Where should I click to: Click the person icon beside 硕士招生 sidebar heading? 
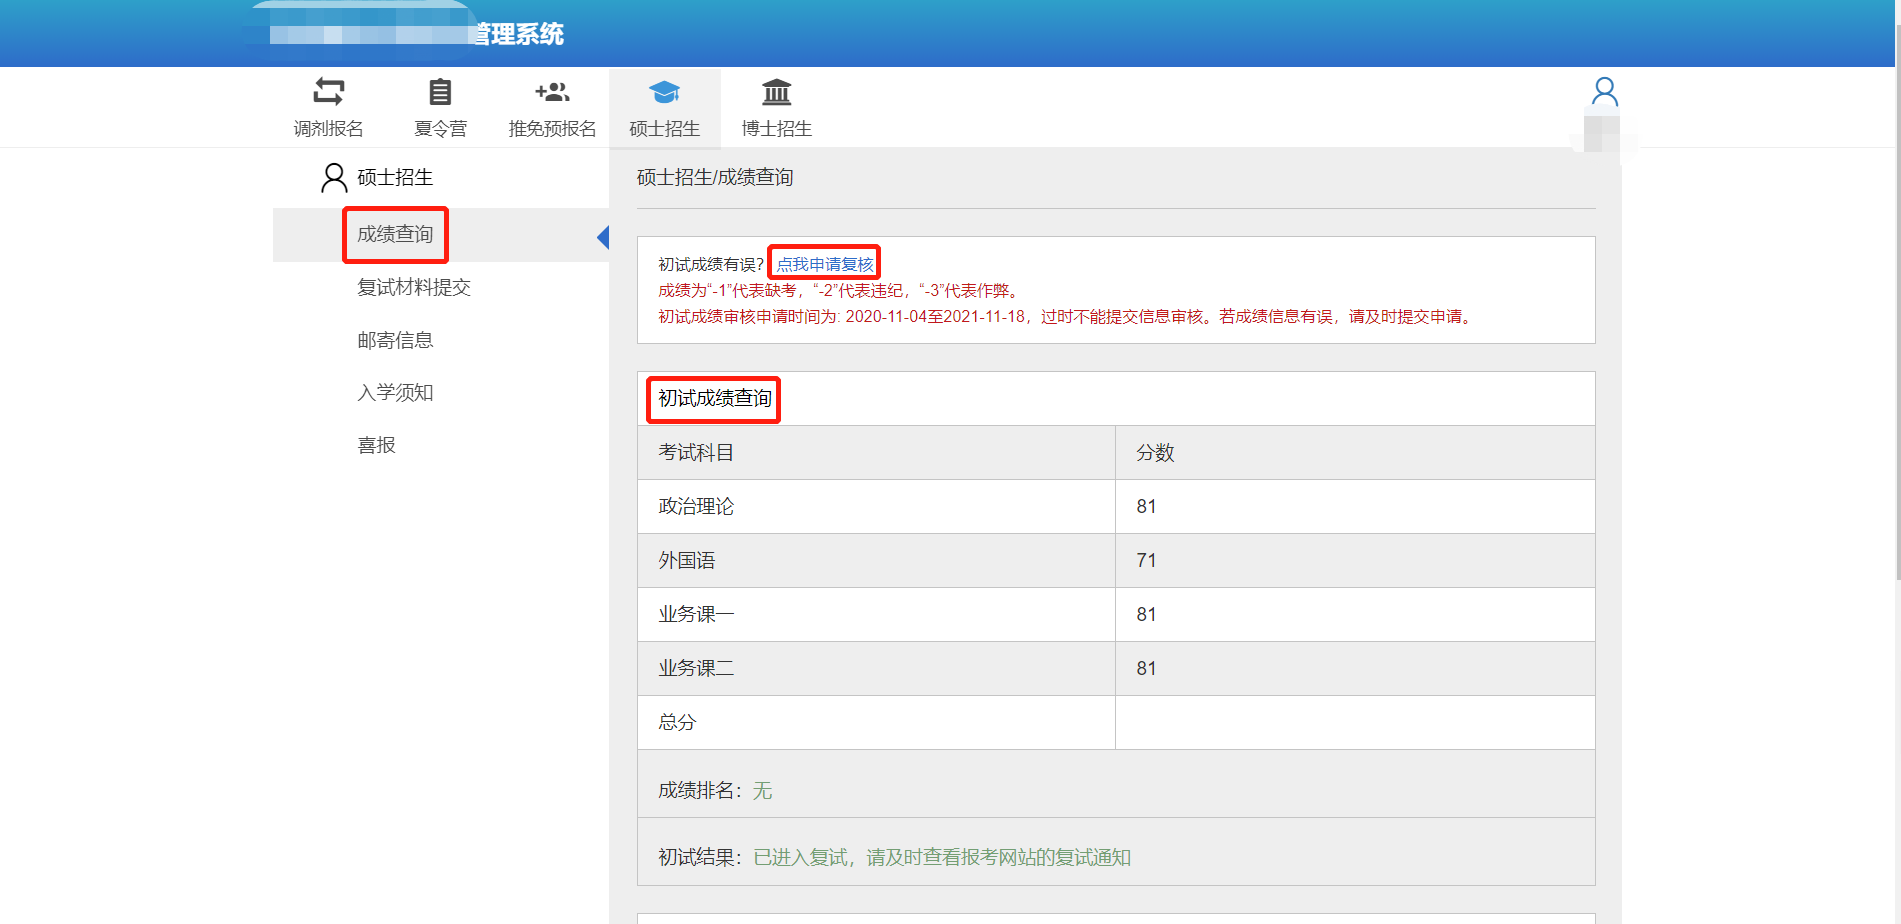tap(333, 178)
